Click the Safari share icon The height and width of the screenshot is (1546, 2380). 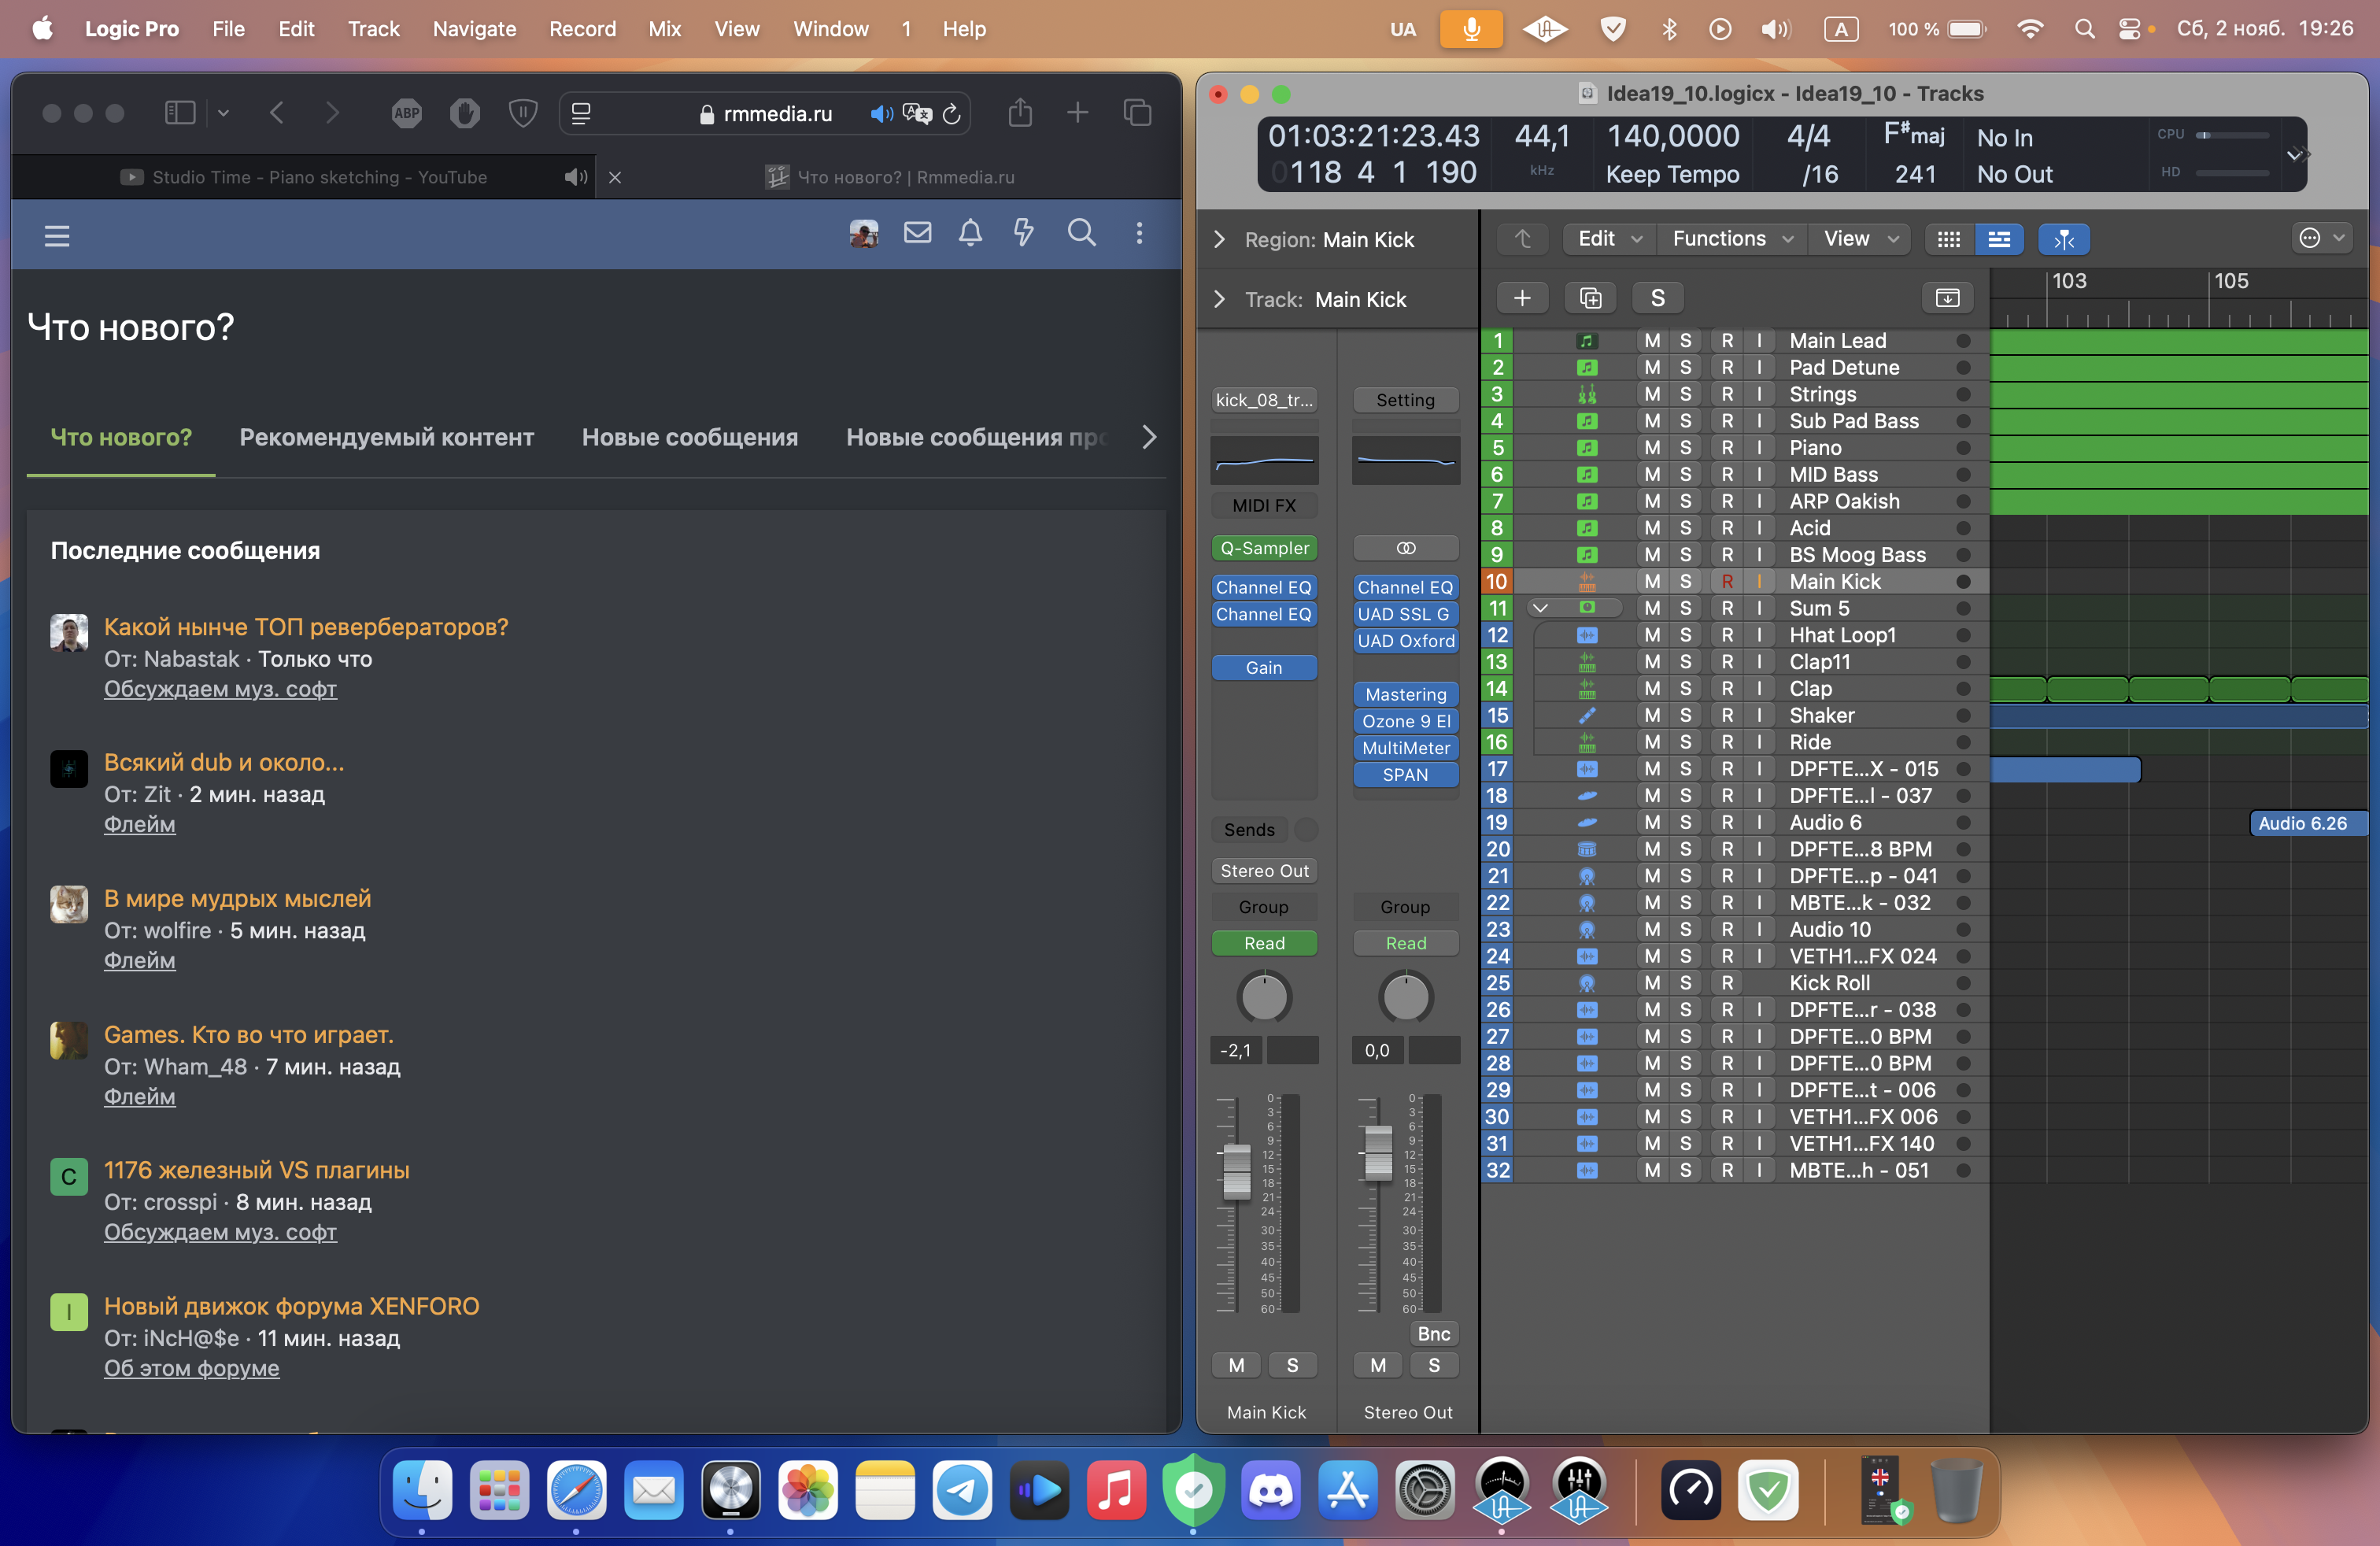point(1020,113)
